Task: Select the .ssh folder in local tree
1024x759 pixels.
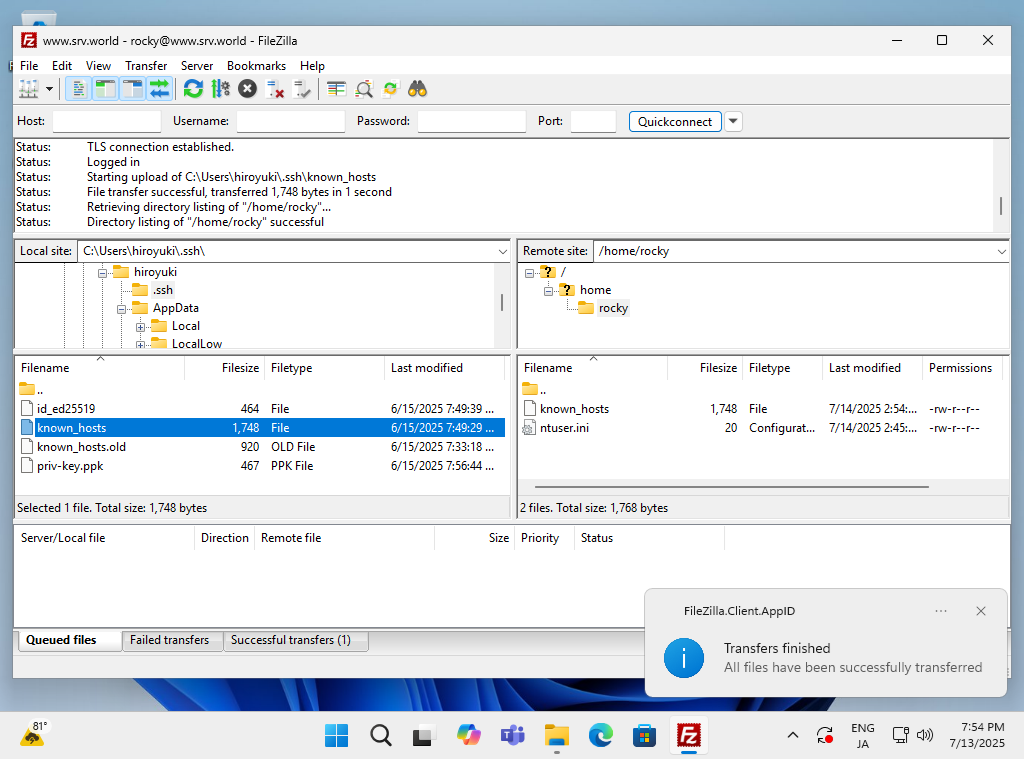Action: 163,290
